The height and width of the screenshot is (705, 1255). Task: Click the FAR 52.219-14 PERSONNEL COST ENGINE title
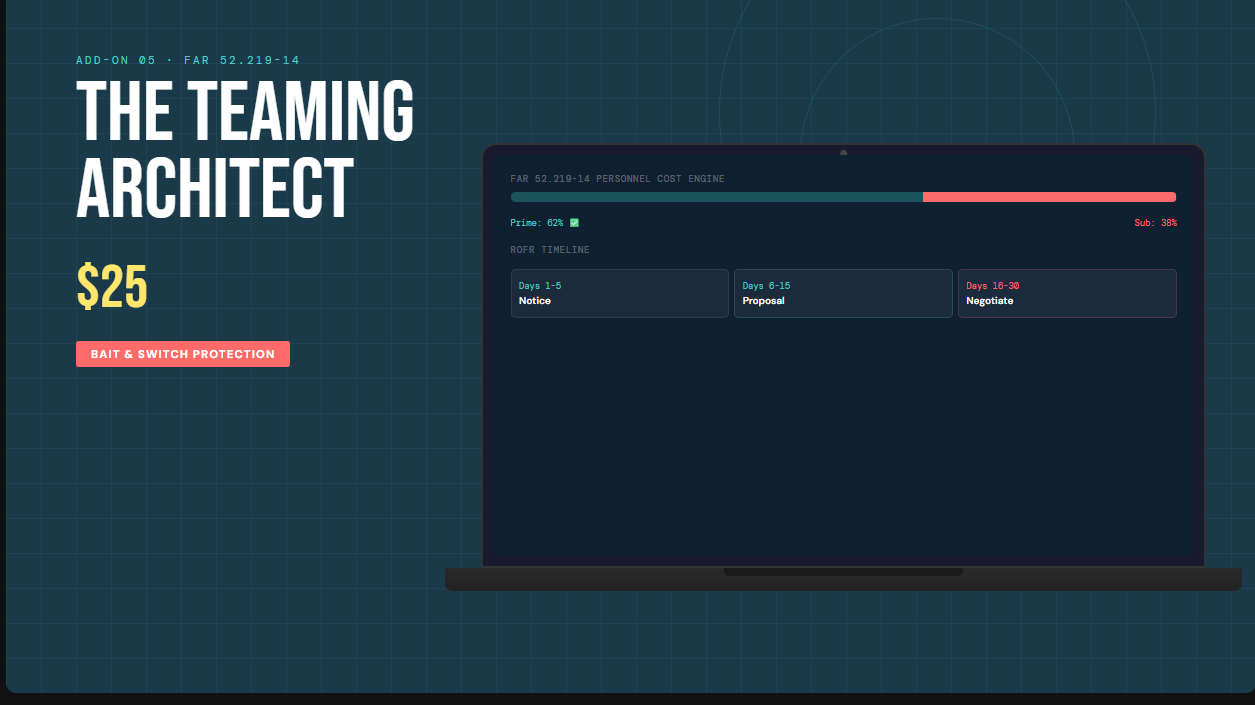(617, 178)
